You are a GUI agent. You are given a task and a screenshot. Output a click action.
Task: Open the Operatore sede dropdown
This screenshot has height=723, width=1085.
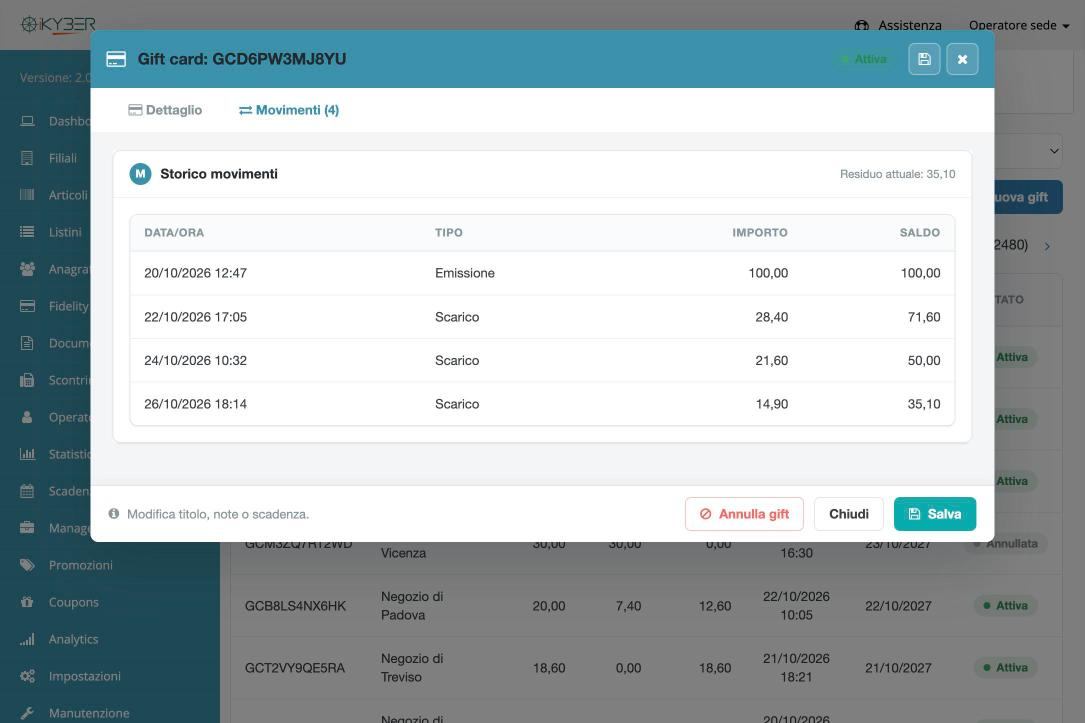click(x=1019, y=26)
